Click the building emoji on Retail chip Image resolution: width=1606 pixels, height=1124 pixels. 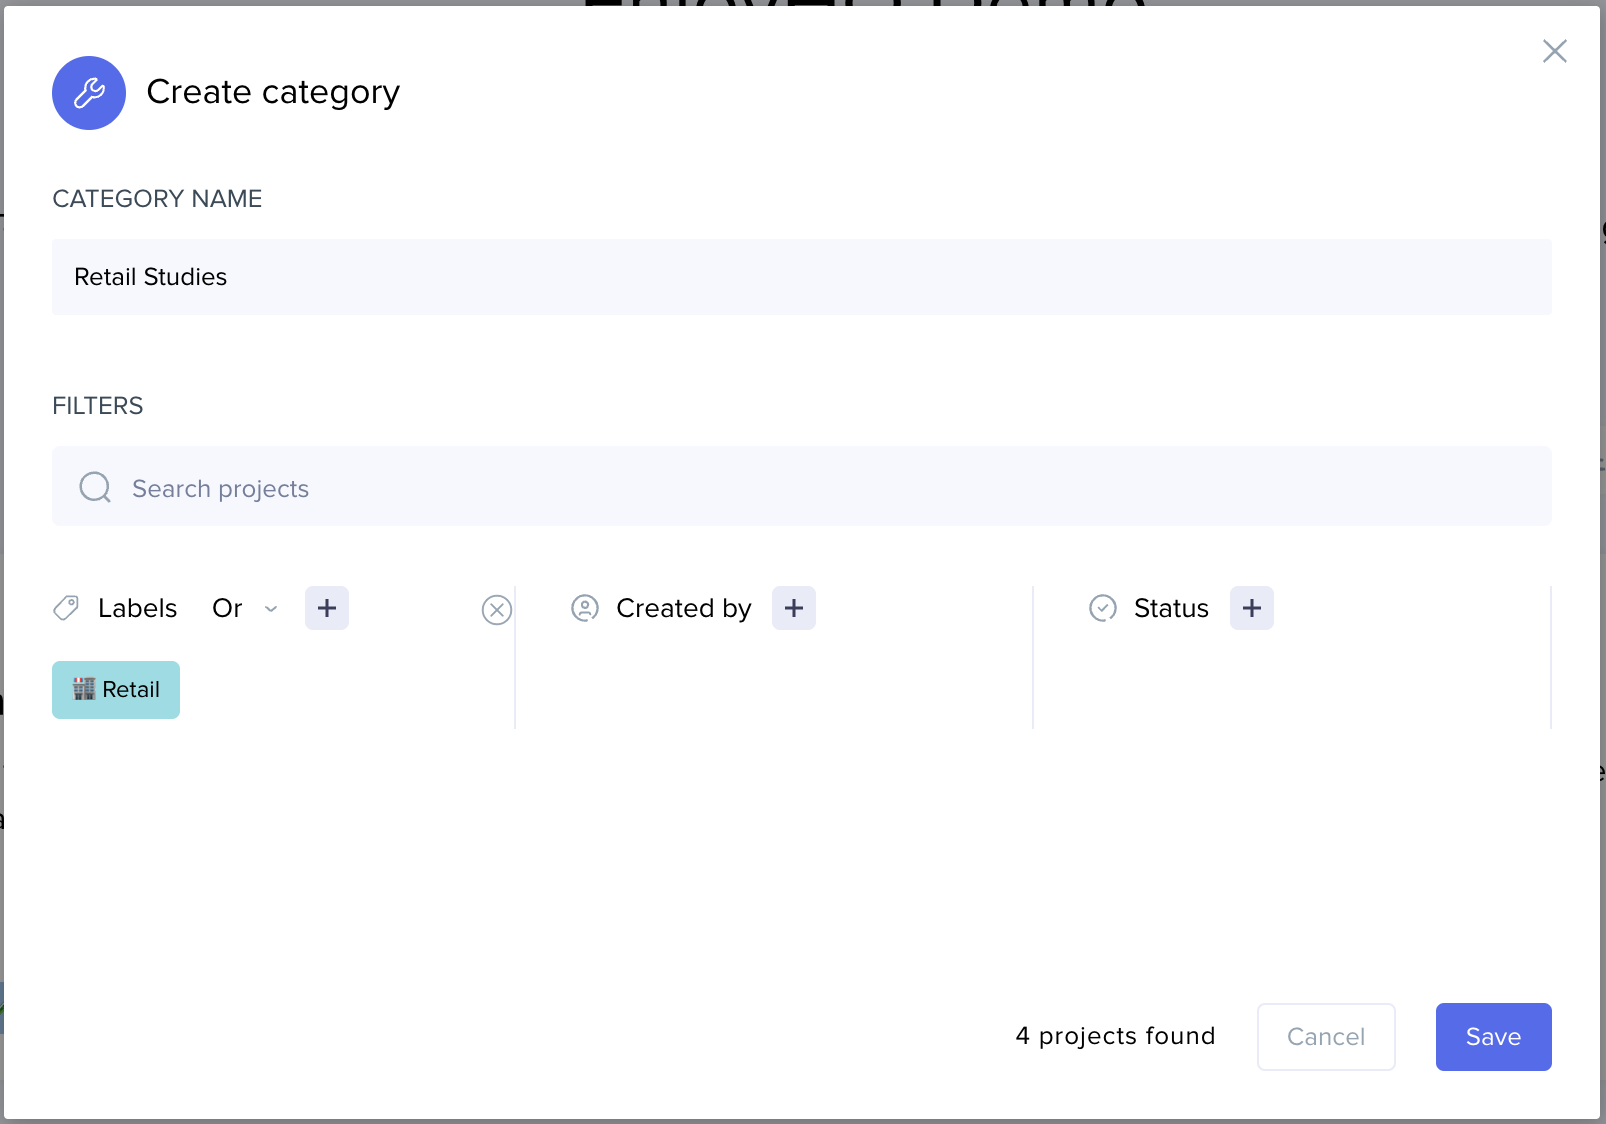click(84, 689)
